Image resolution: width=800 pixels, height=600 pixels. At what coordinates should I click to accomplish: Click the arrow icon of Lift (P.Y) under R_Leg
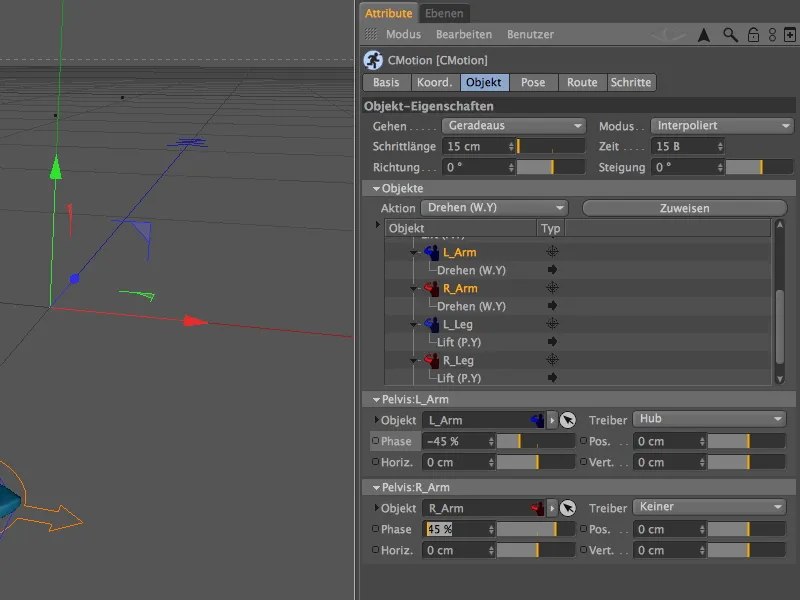[552, 378]
